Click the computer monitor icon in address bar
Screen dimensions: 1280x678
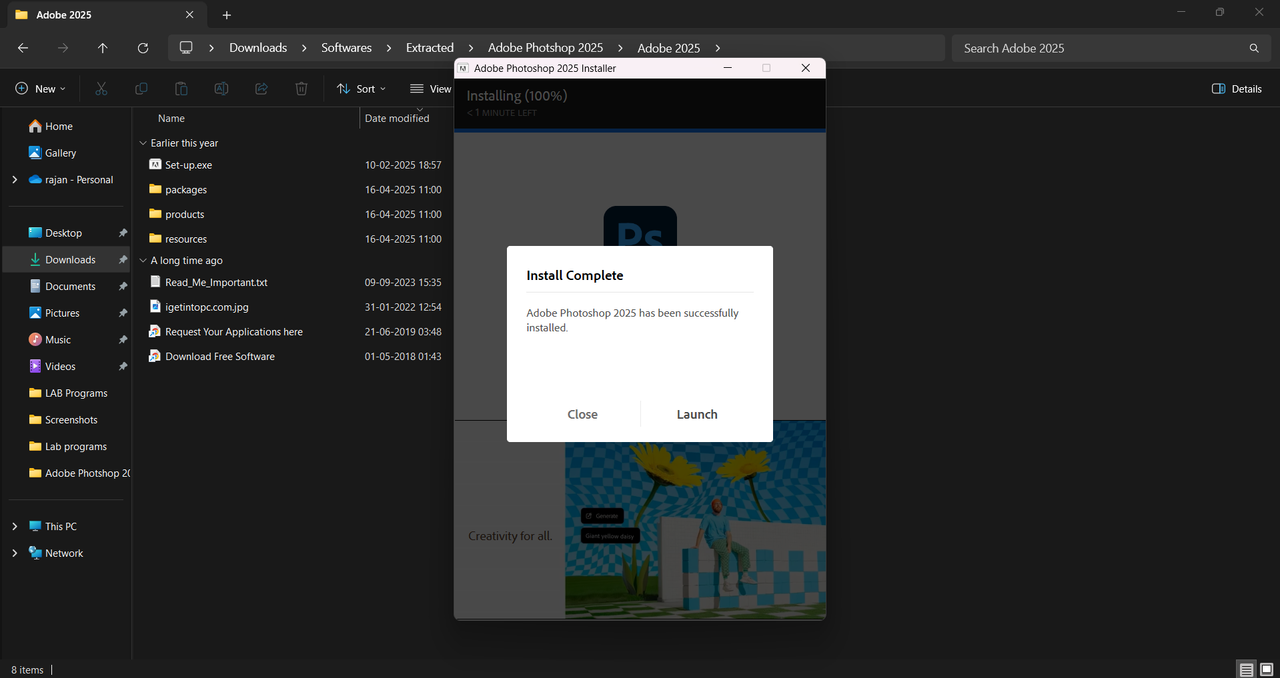(x=186, y=48)
